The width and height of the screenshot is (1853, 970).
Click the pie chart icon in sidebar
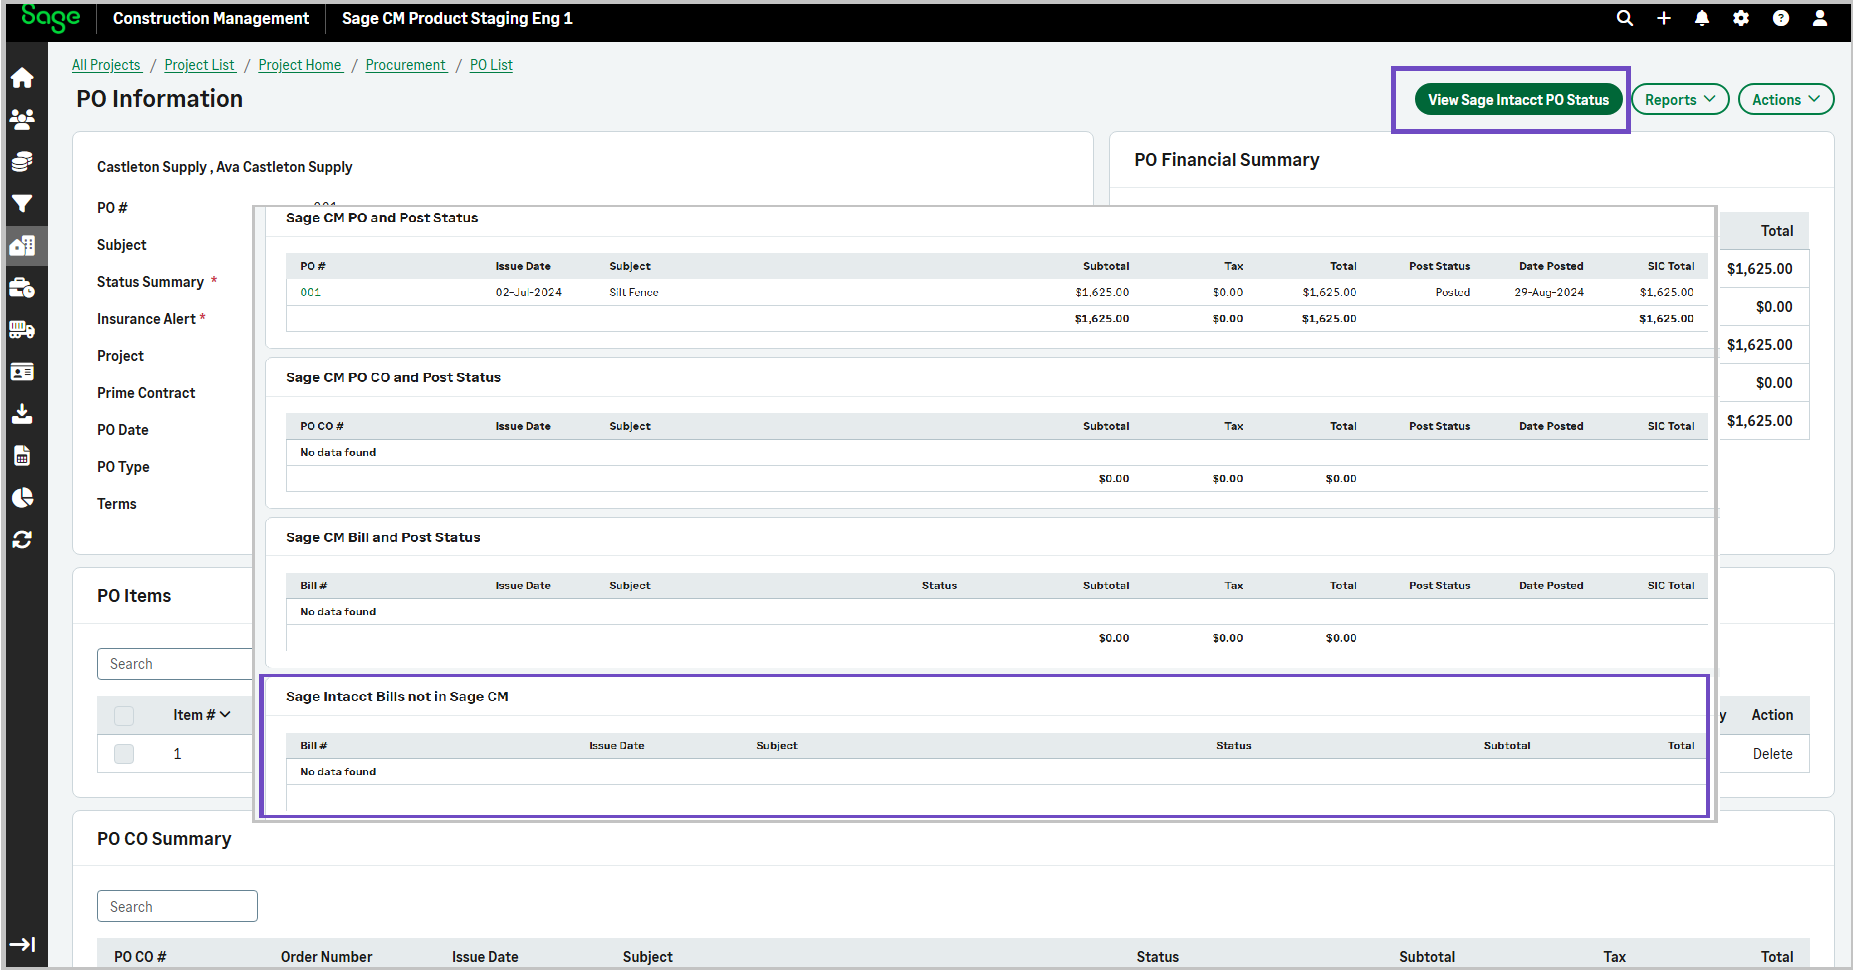[22, 498]
